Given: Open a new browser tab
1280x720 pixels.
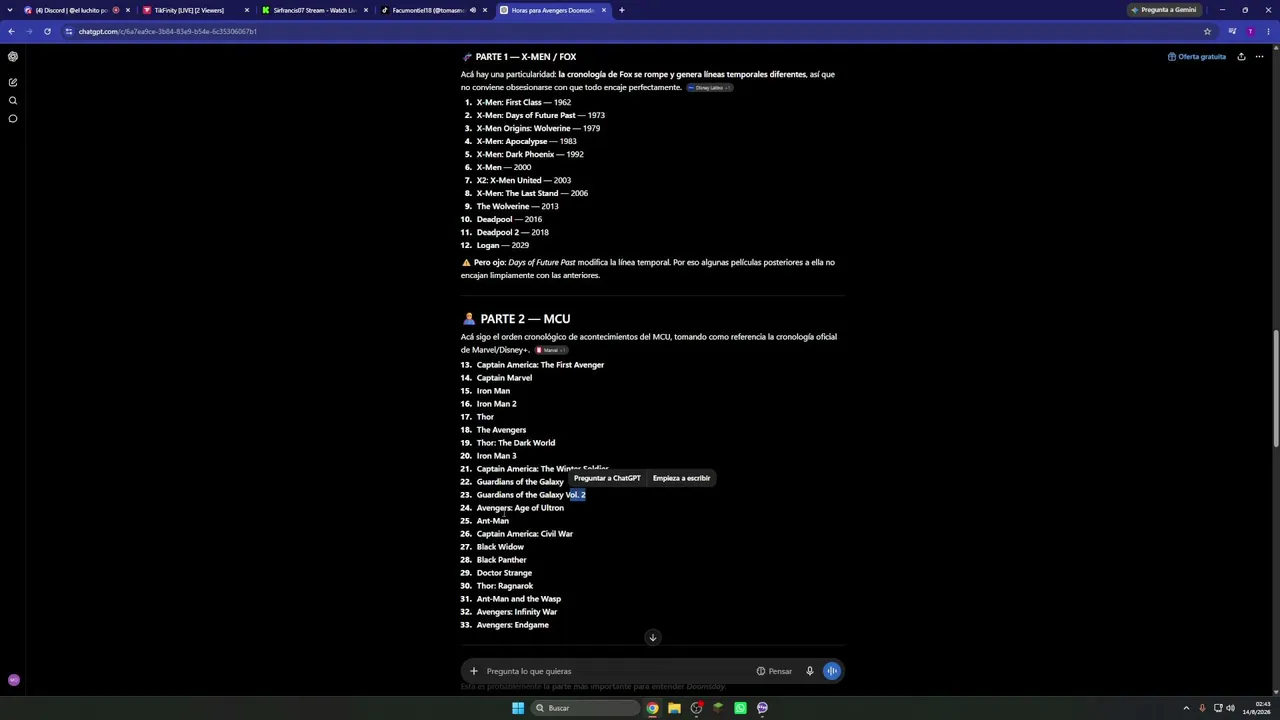Looking at the screenshot, I should tap(621, 10).
